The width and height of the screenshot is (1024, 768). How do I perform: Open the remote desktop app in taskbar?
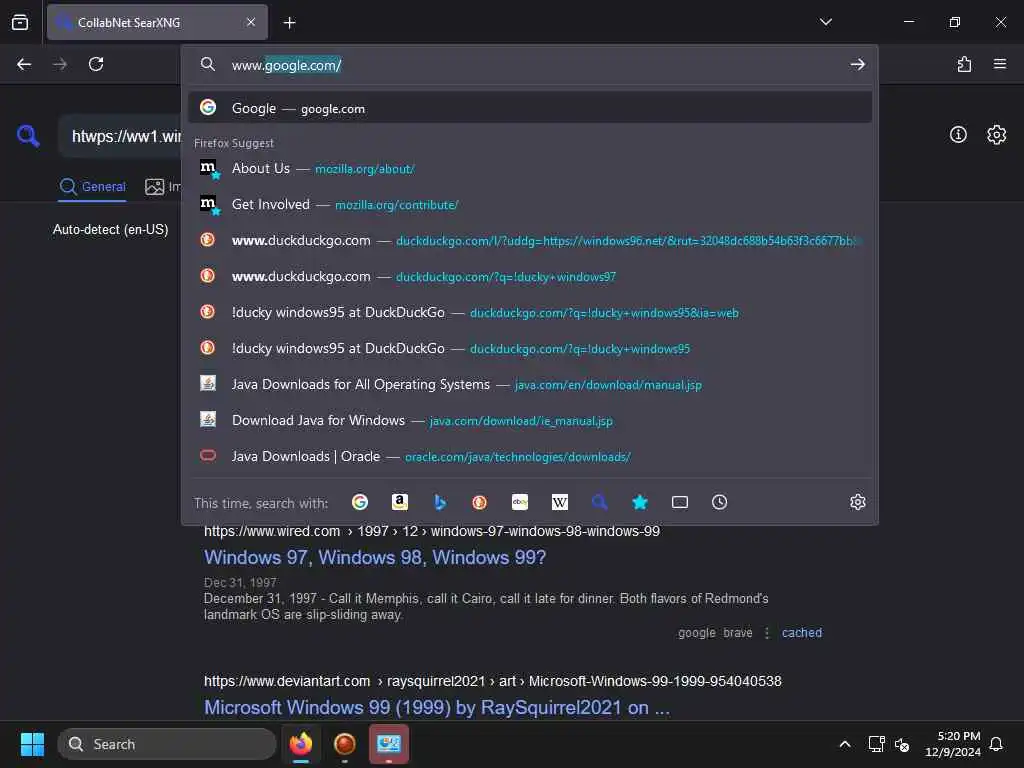389,744
